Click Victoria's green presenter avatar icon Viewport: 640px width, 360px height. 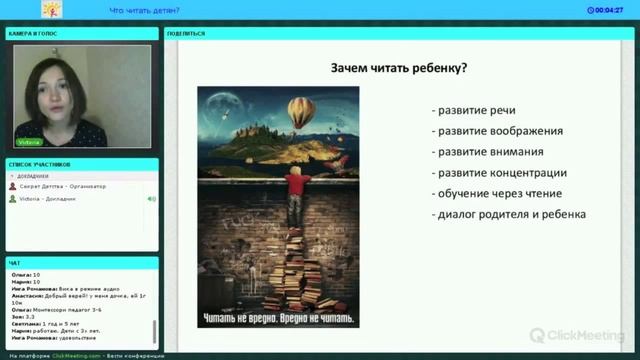point(13,199)
